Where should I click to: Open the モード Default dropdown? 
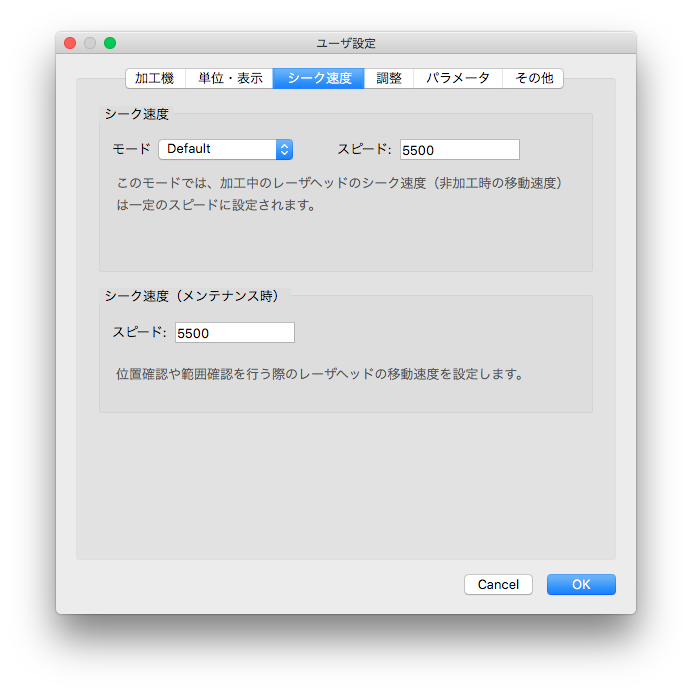point(226,149)
